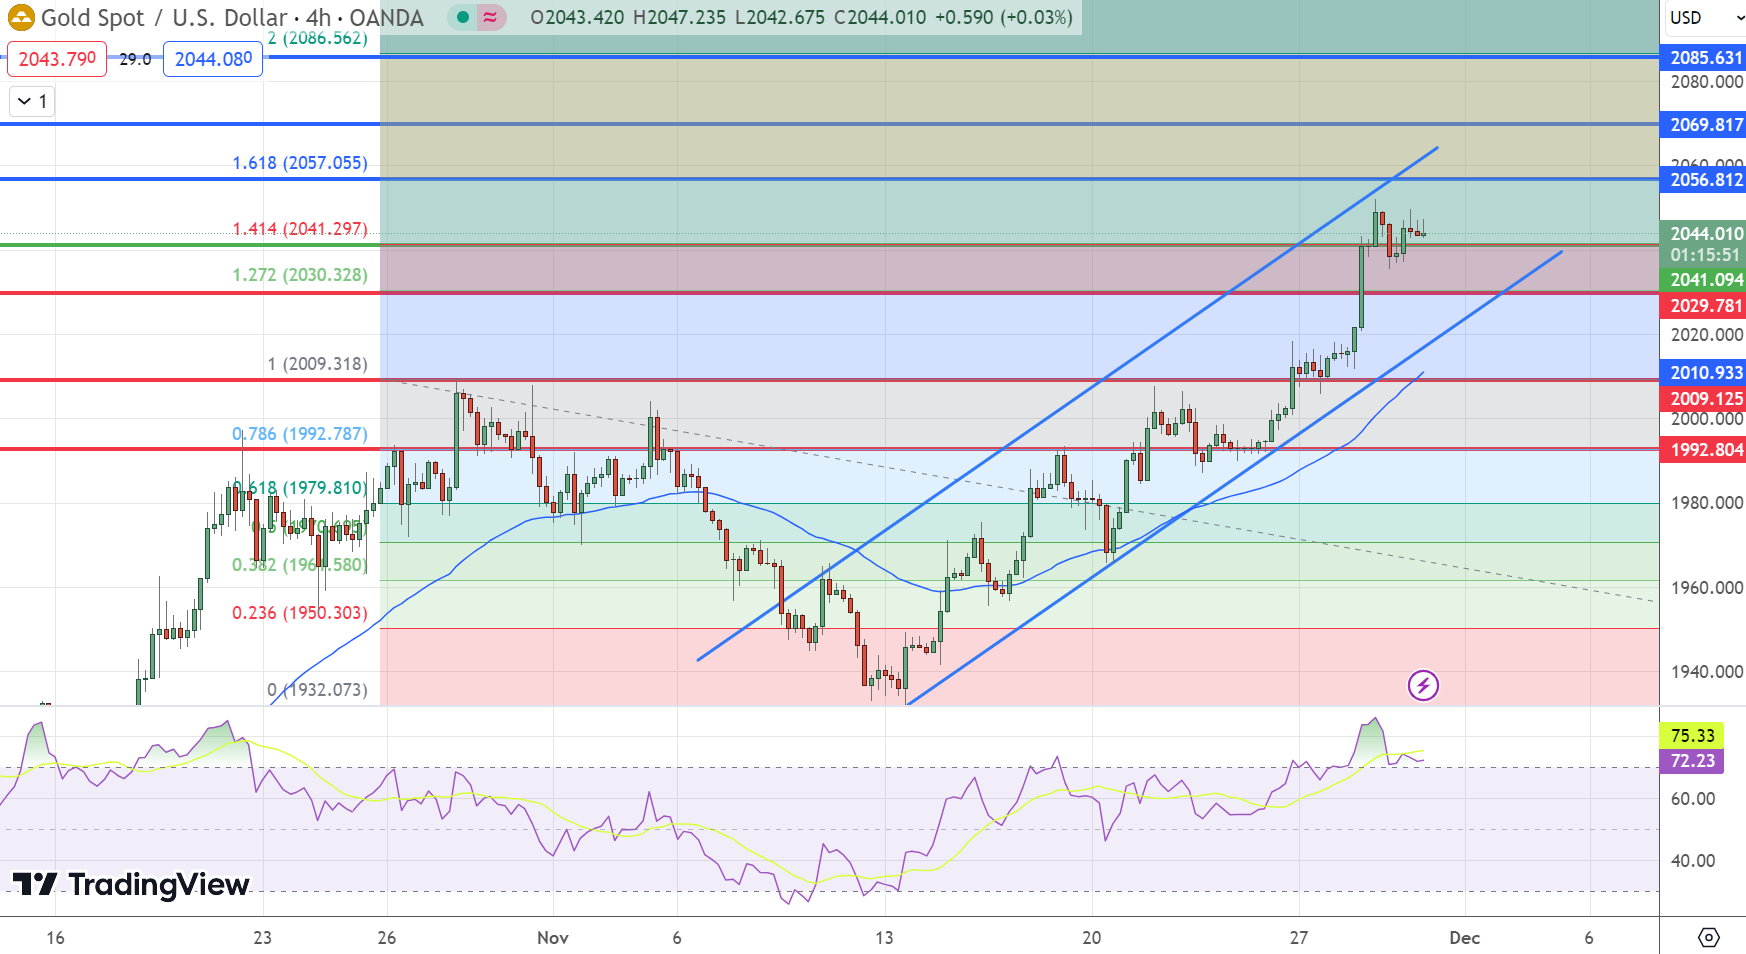Click the red sell price 2043.790 button
Screen dimensions: 1746x954
pyautogui.click(x=57, y=59)
